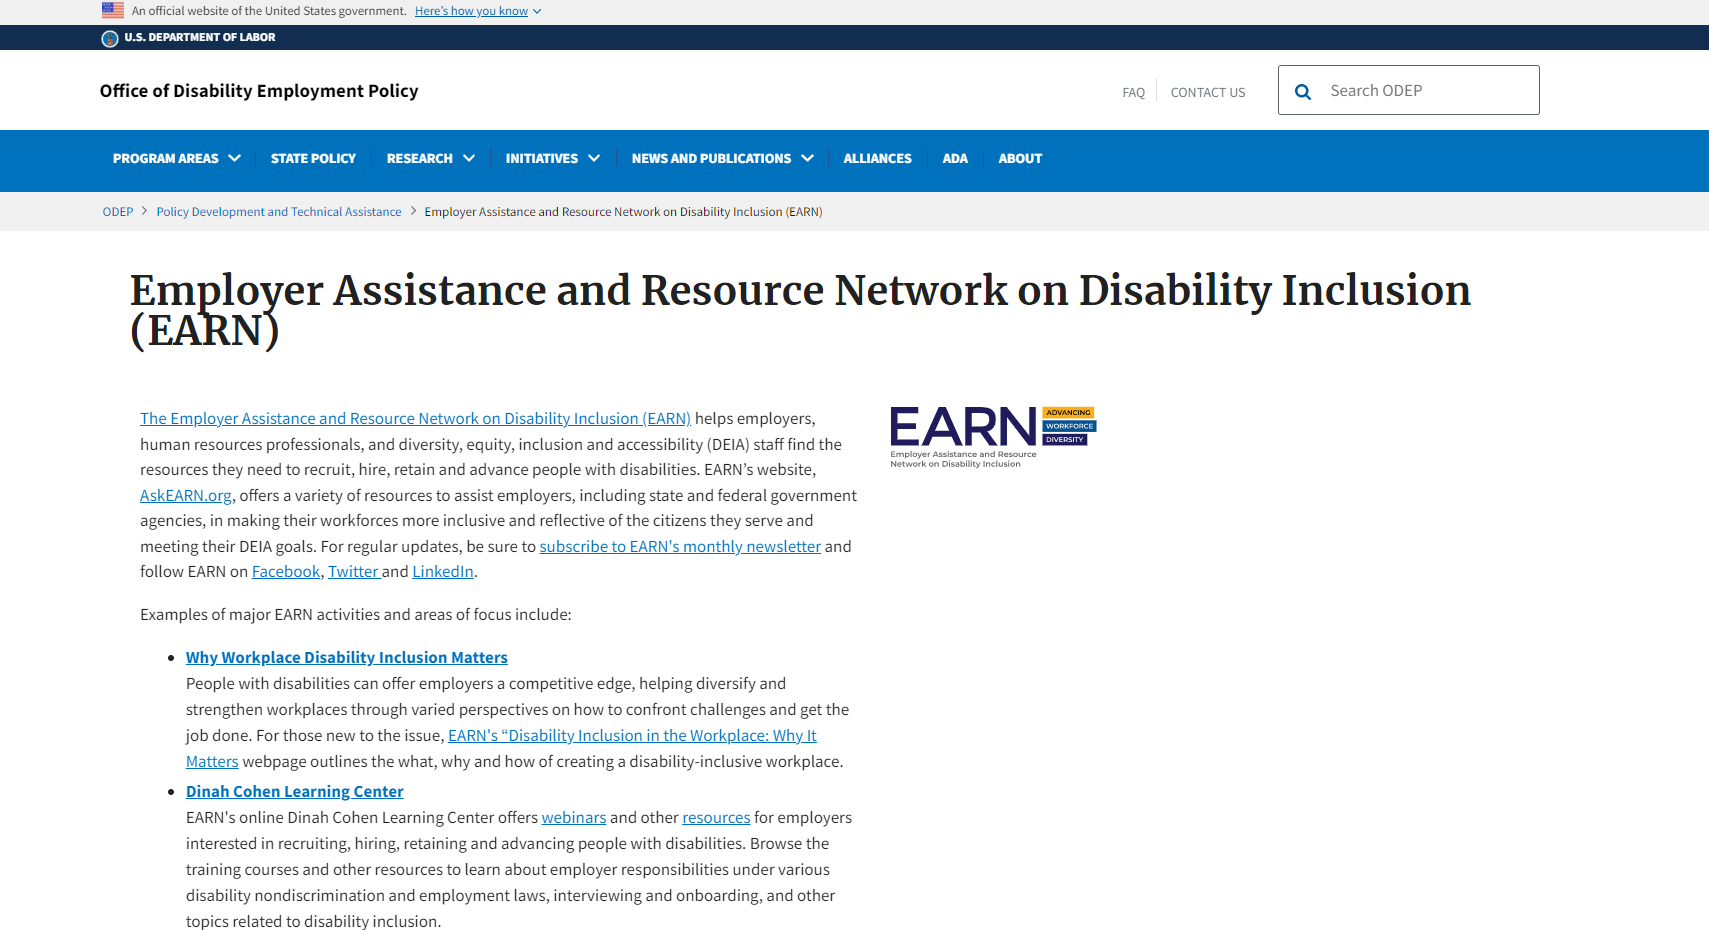
Task: Follow the LinkedIn link
Action: click(x=443, y=572)
